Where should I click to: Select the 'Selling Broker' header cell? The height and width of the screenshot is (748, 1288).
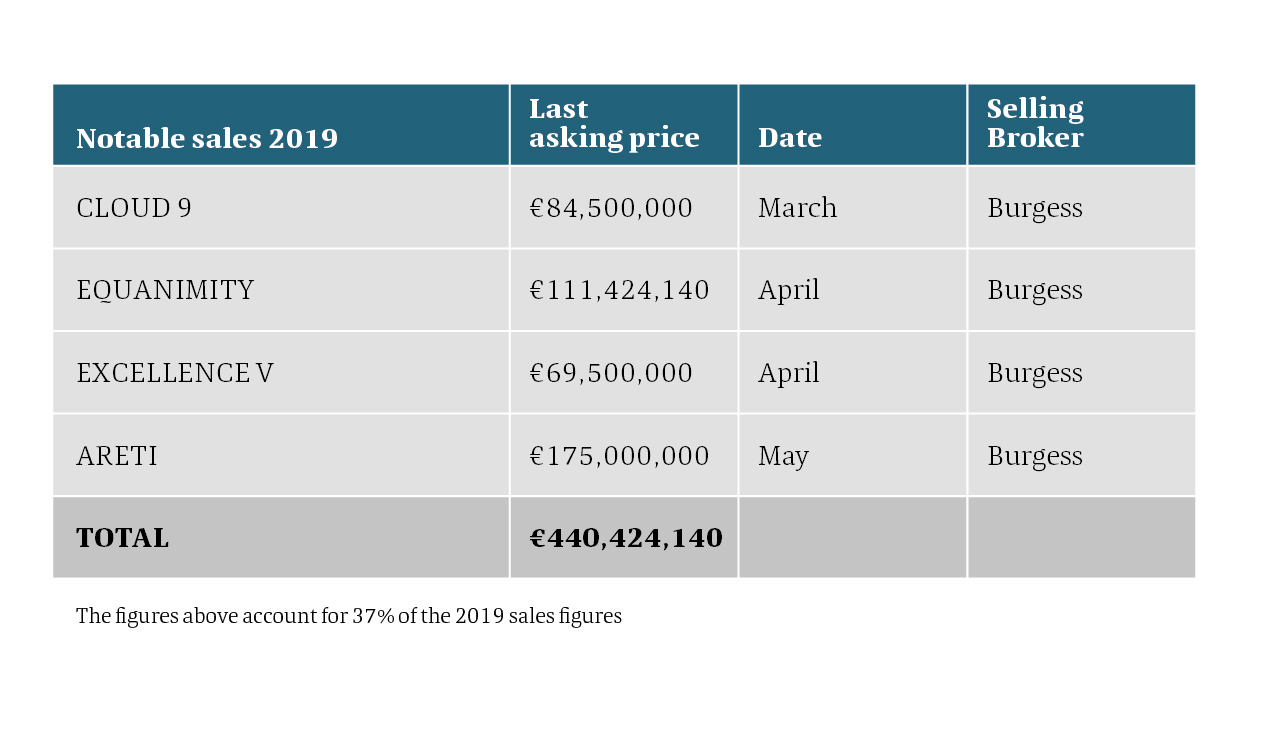[1082, 125]
